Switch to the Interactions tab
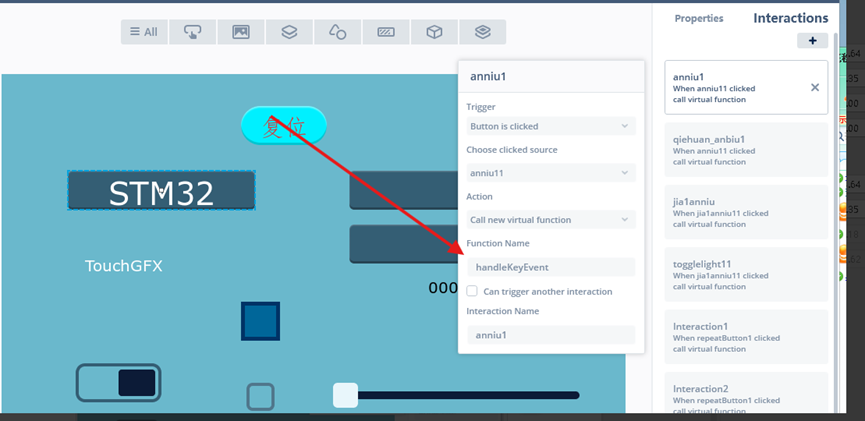Screen dimensions: 865x421 coord(791,18)
